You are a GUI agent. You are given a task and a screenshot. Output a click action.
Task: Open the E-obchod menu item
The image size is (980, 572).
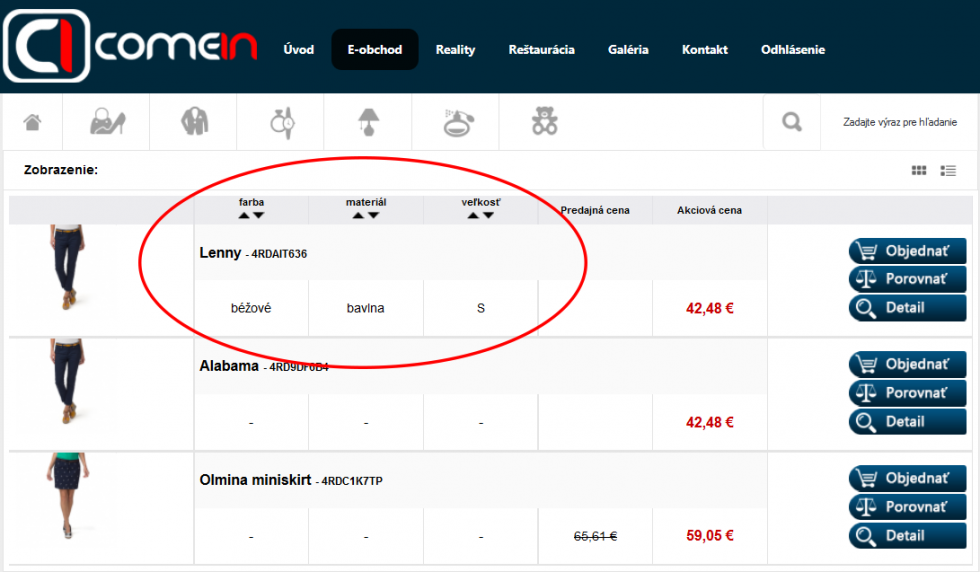pos(374,49)
